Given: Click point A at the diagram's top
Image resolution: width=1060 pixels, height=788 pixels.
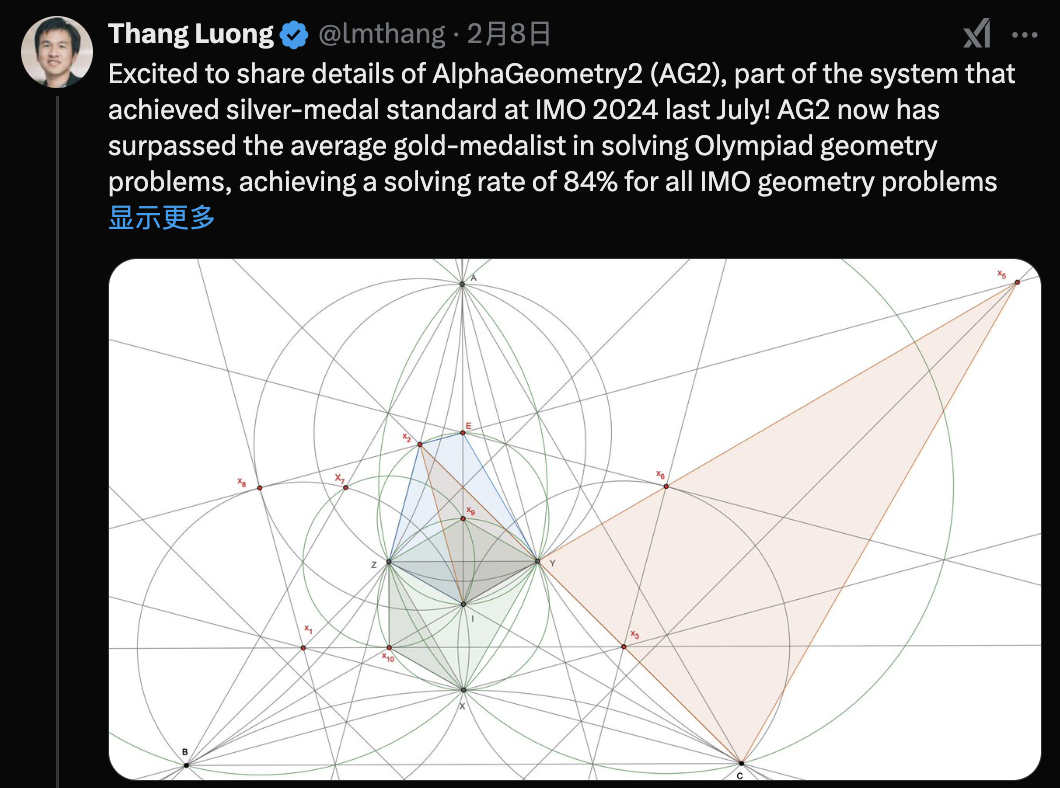Looking at the screenshot, I should tap(462, 284).
